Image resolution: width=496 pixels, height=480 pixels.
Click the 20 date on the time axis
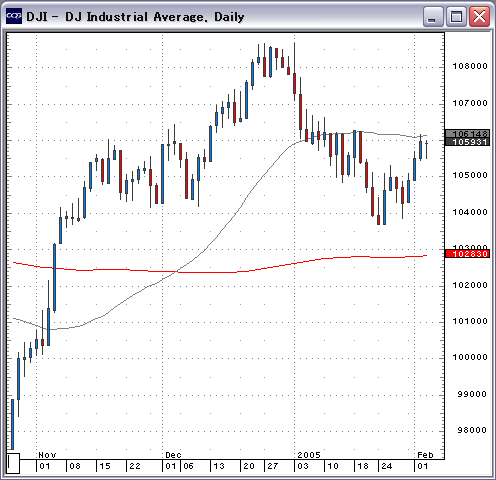[x=249, y=466]
